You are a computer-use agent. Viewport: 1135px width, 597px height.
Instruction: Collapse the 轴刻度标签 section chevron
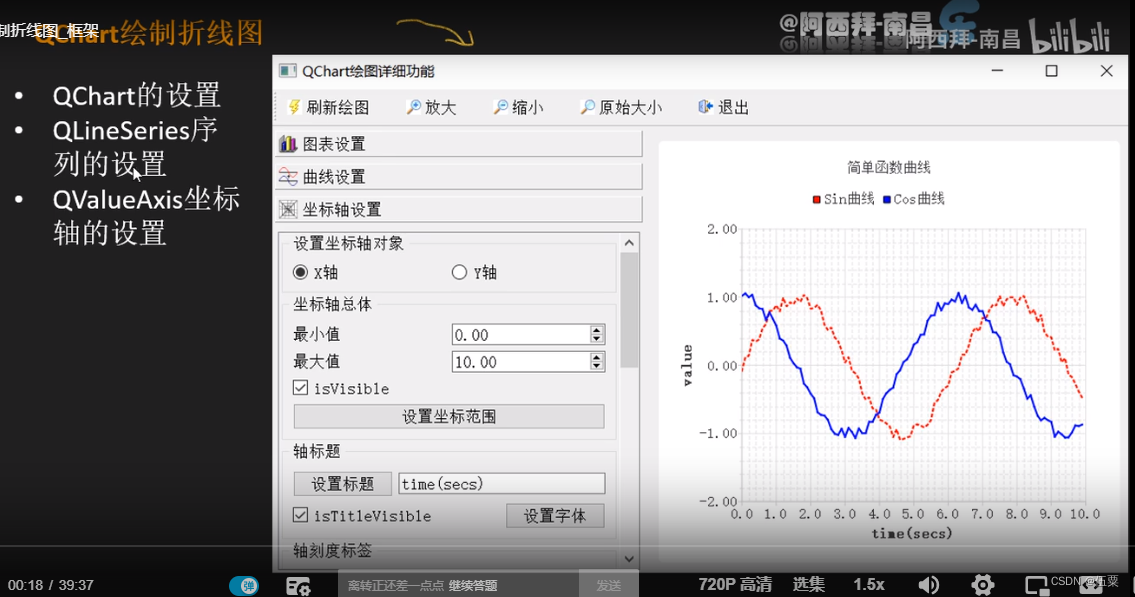(x=627, y=559)
